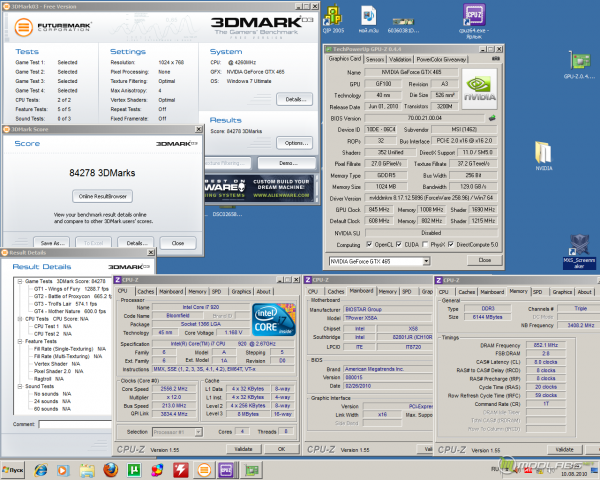Click Save As... in the 3DMark Score window
This screenshot has width=600, height=480.
(52, 243)
